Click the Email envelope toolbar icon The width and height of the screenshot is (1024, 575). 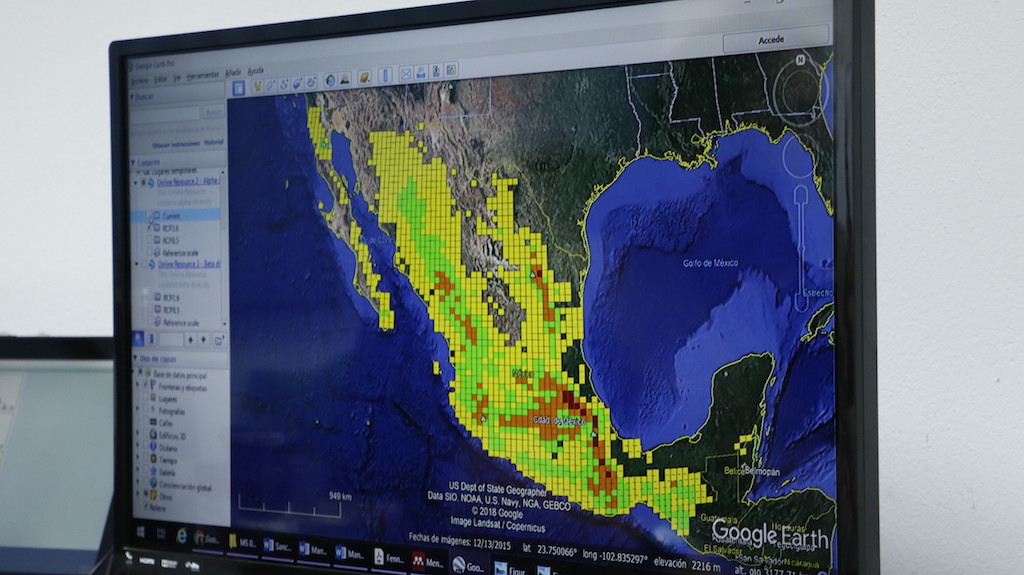(406, 74)
